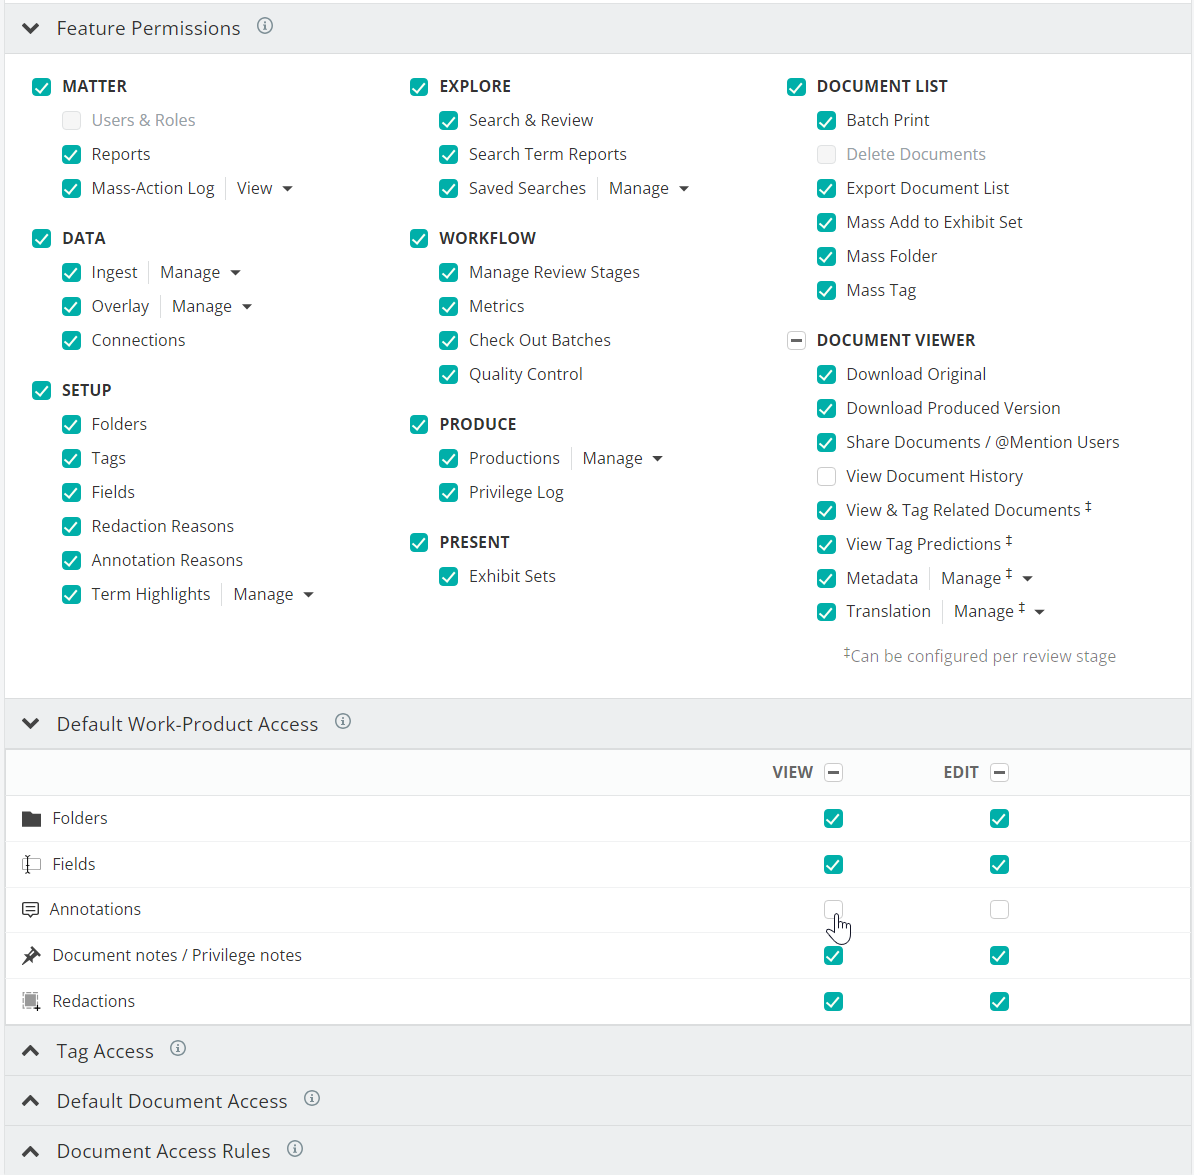
Task: Uncheck the Batch Print checkbox
Action: click(826, 120)
